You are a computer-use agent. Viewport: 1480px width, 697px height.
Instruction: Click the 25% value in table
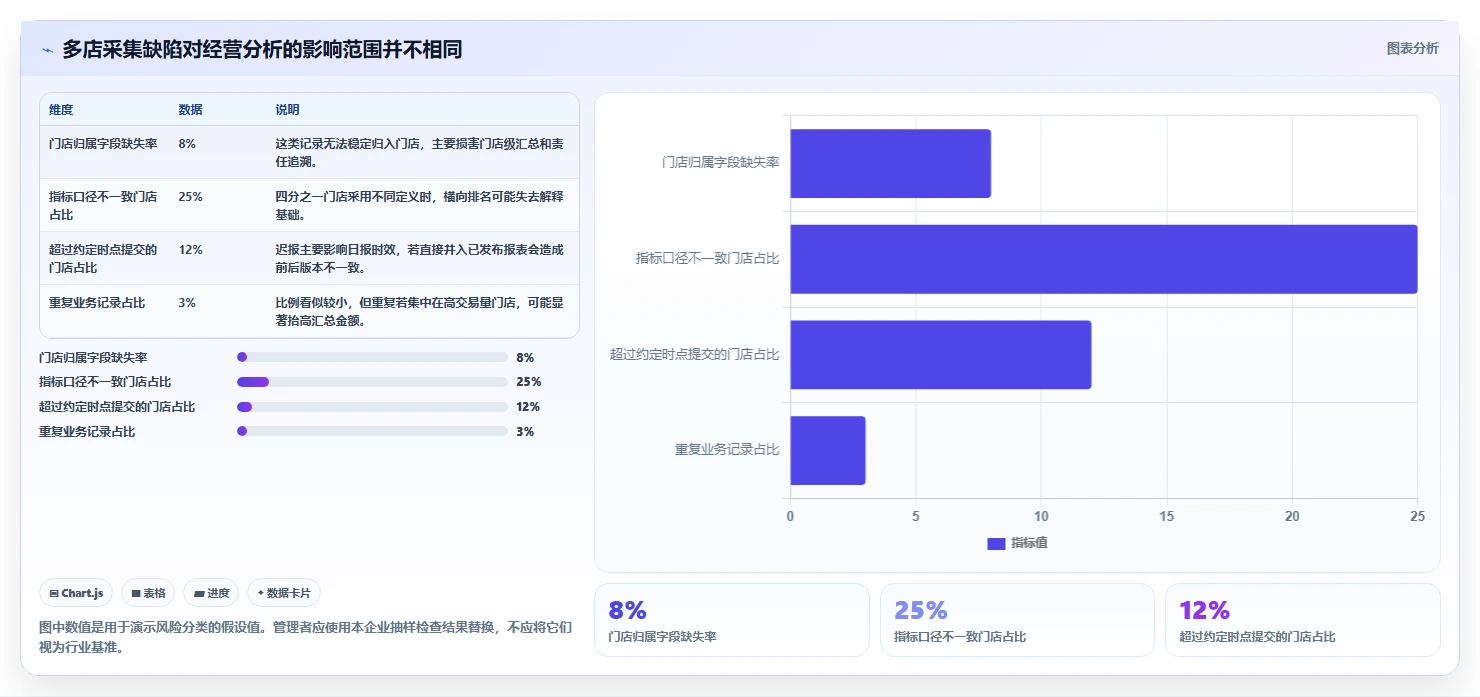pos(190,197)
